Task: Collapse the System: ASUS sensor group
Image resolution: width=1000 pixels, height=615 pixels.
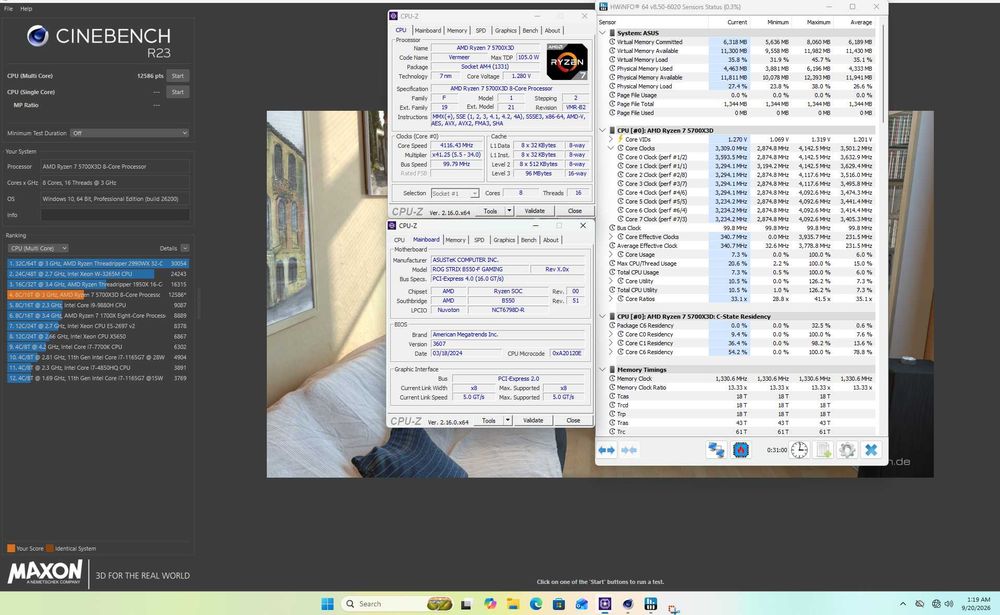Action: click(x=603, y=33)
